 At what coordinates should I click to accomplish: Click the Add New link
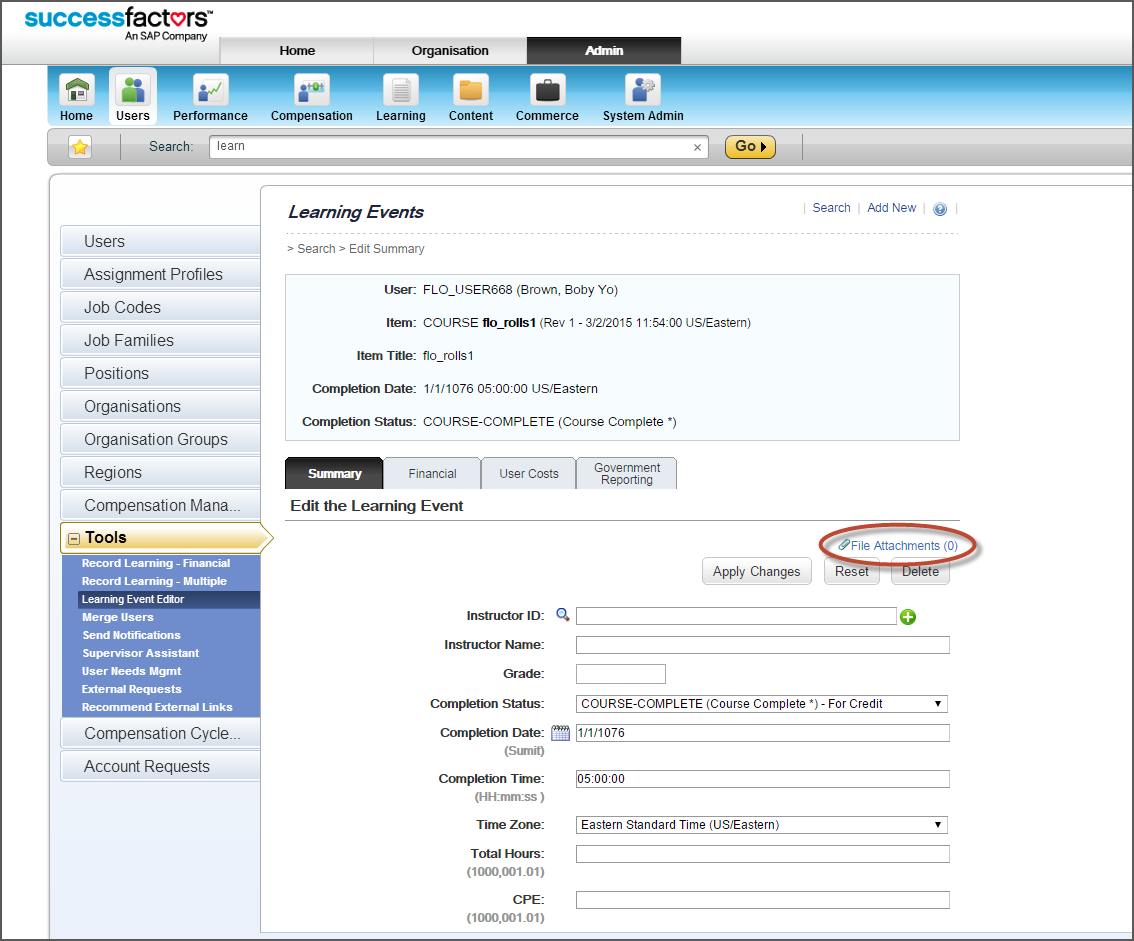point(891,208)
